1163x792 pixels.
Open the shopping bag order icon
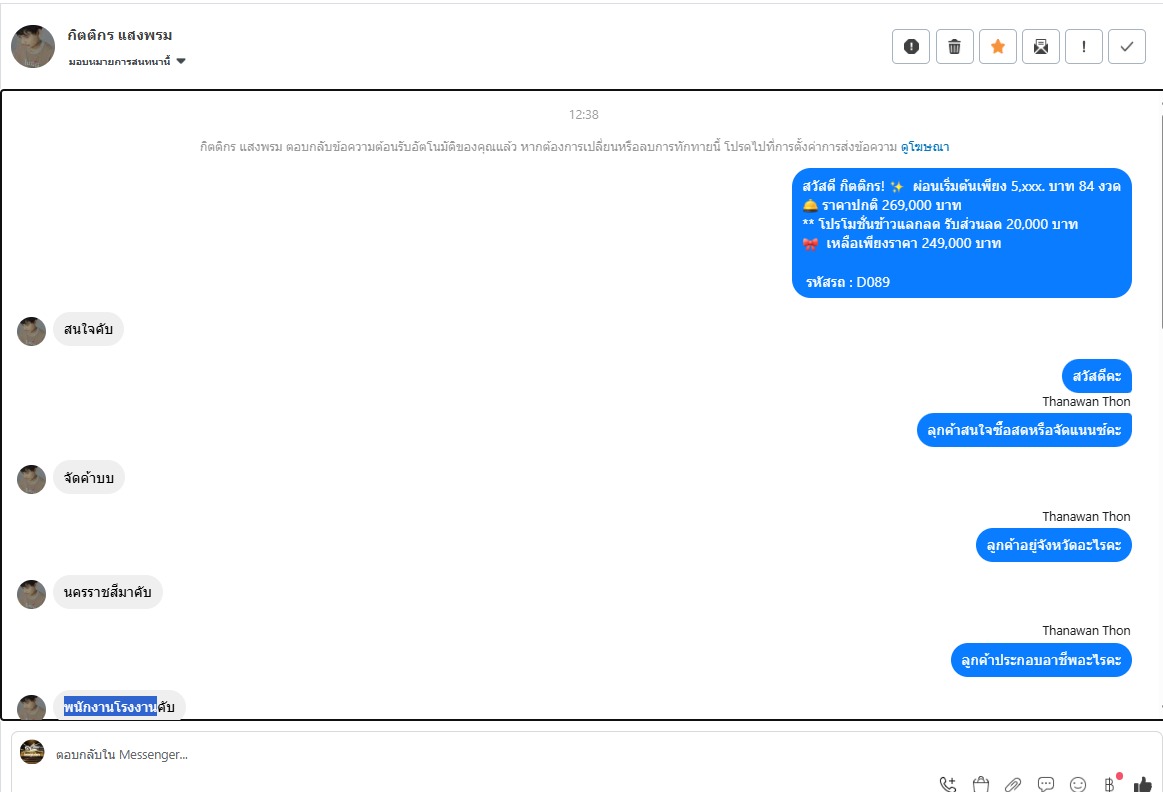981,784
